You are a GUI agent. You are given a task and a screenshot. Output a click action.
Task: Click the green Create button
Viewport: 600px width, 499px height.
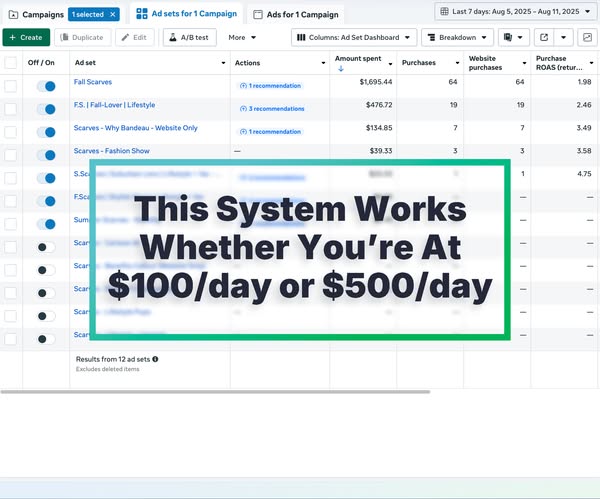tap(25, 37)
